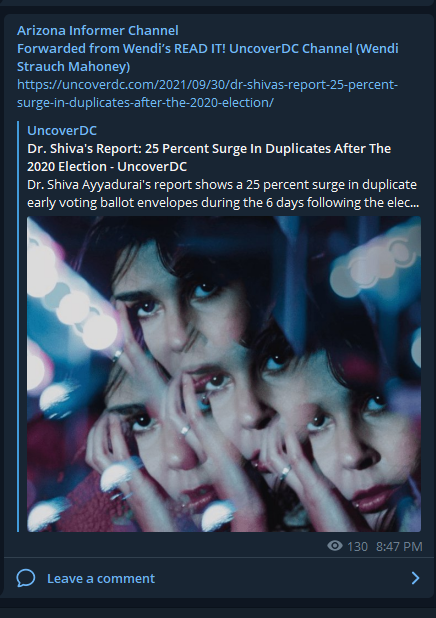Open the Arizona Informer Channel name
The image size is (436, 618).
click(97, 30)
